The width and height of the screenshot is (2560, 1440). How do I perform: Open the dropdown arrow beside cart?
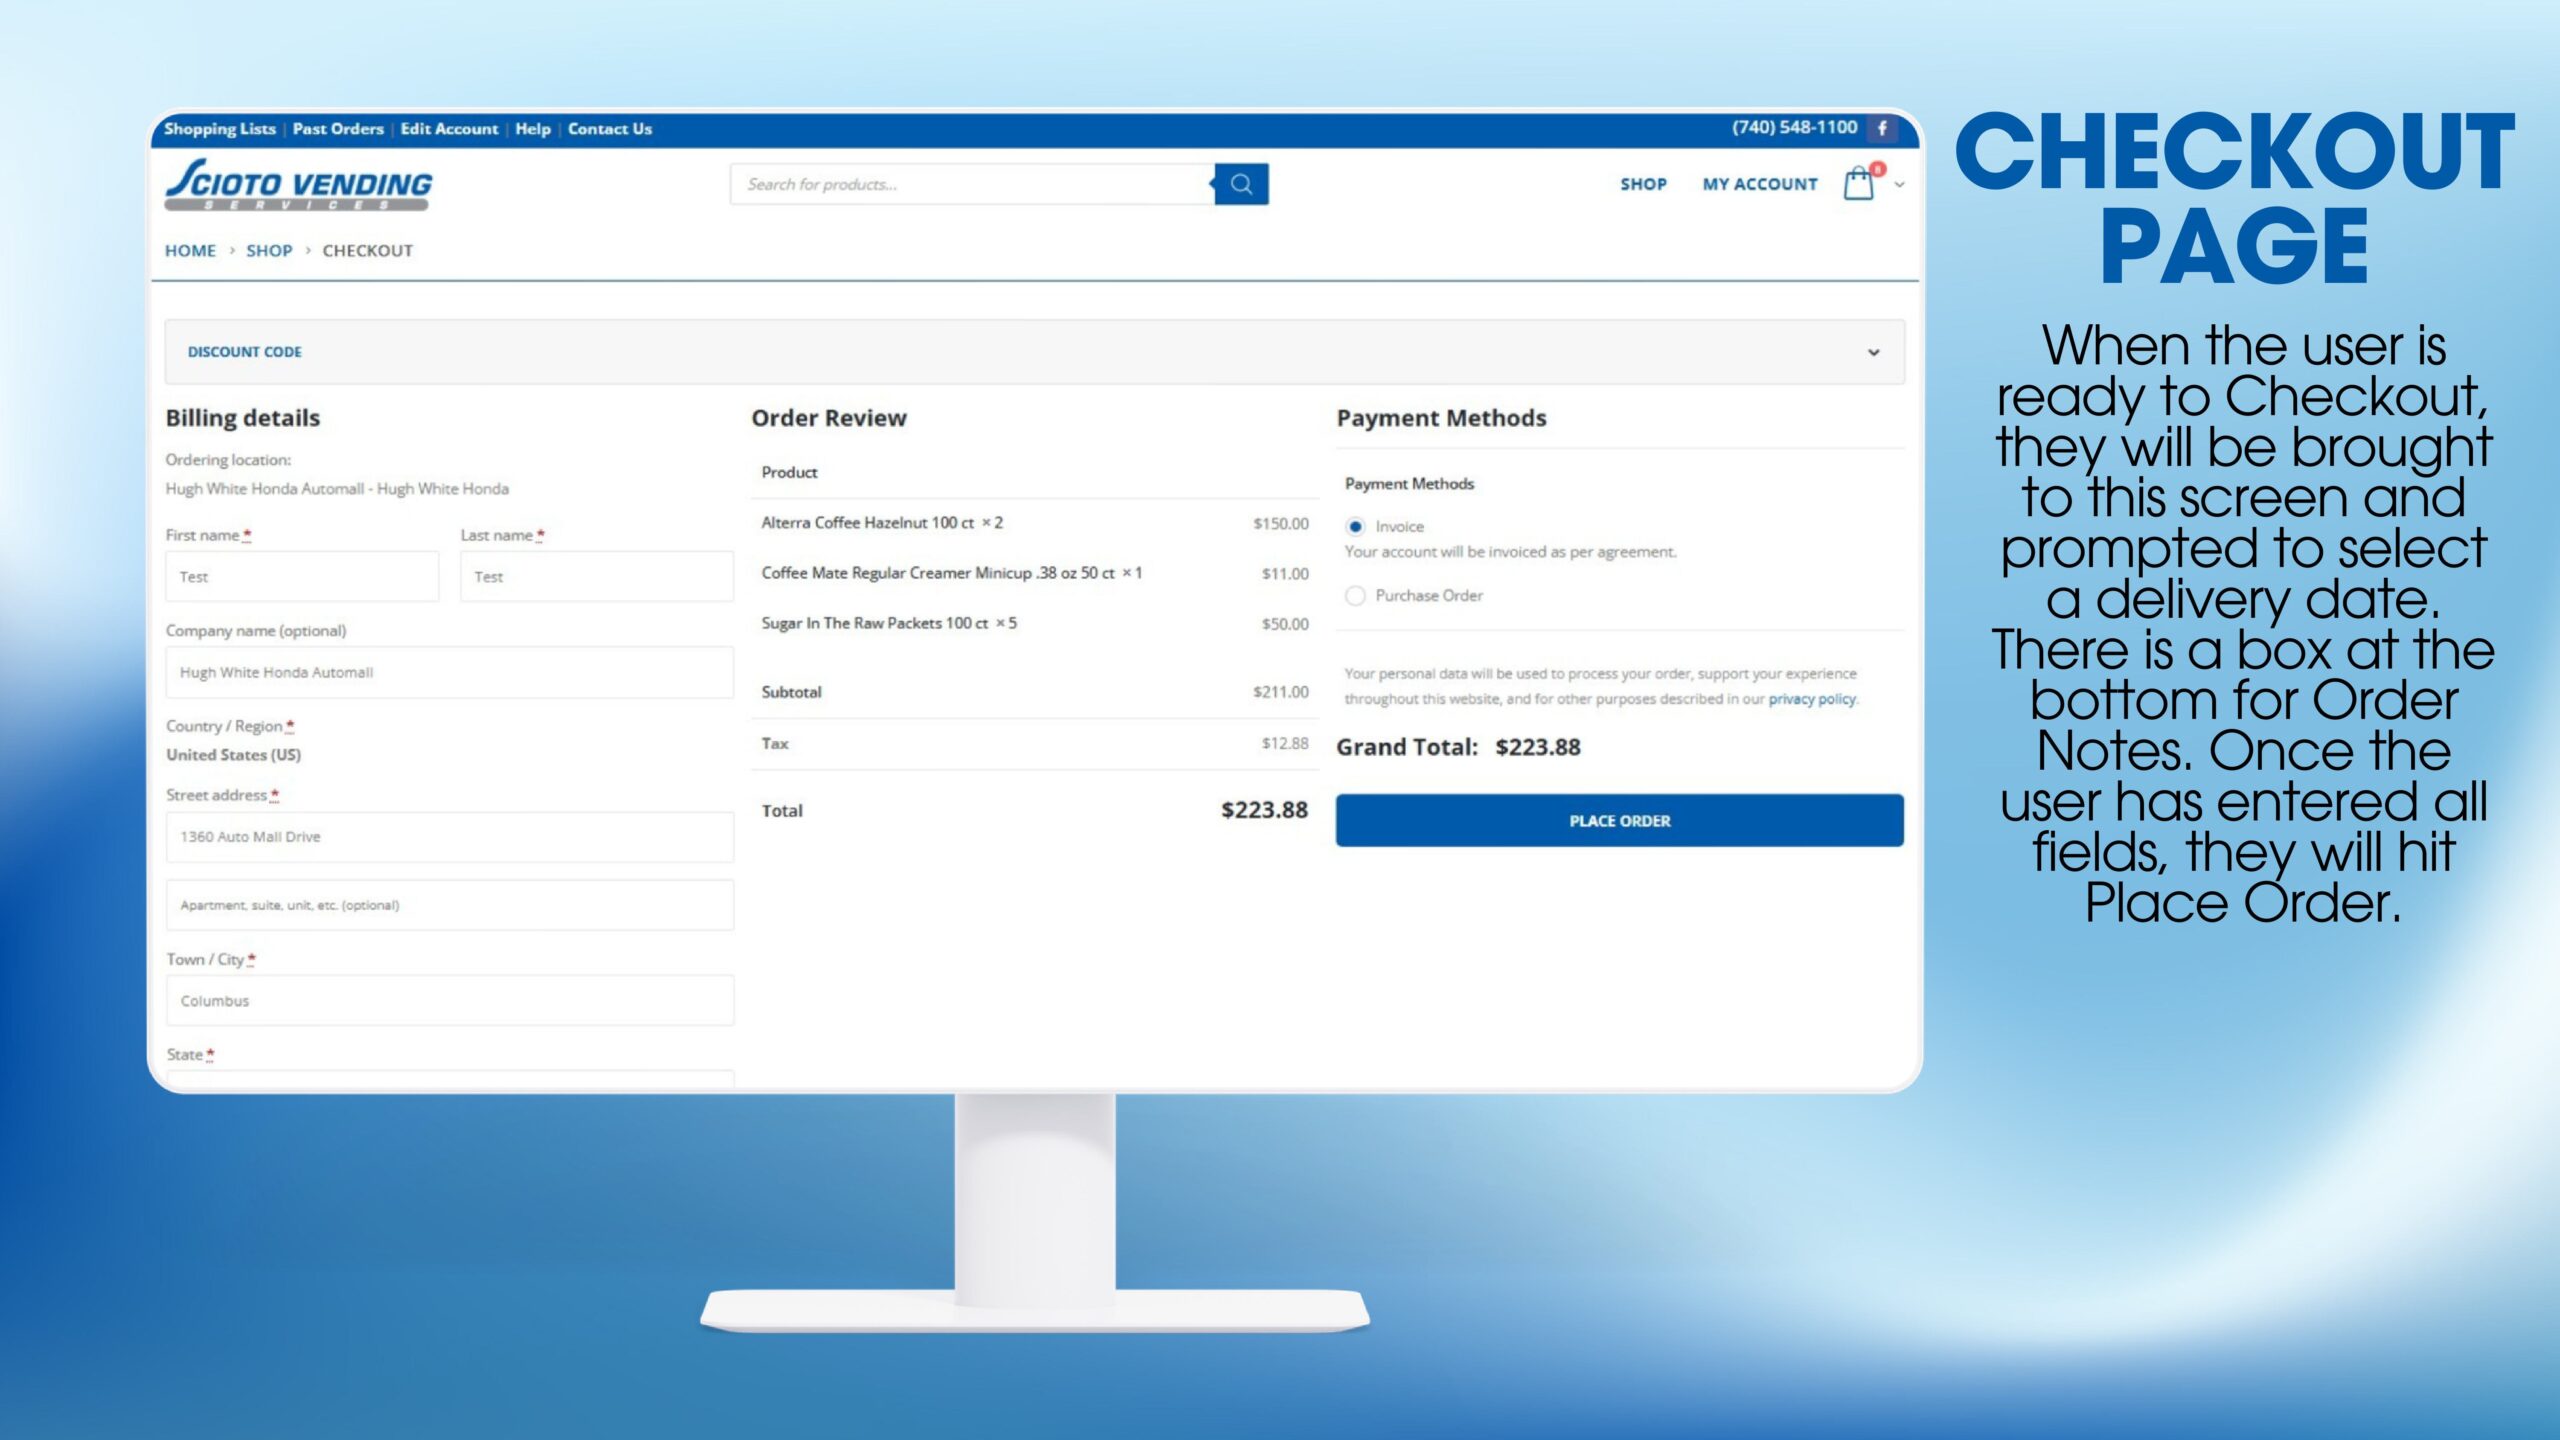pos(1900,185)
